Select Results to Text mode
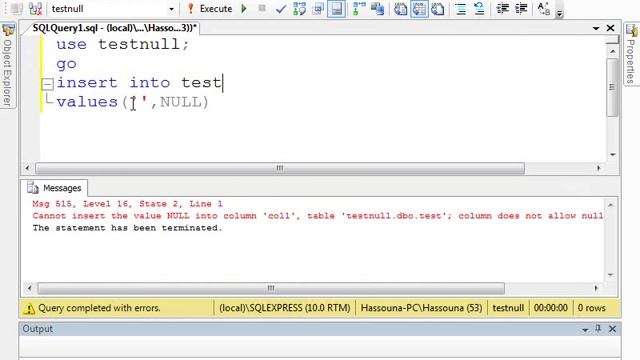 pos(400,9)
